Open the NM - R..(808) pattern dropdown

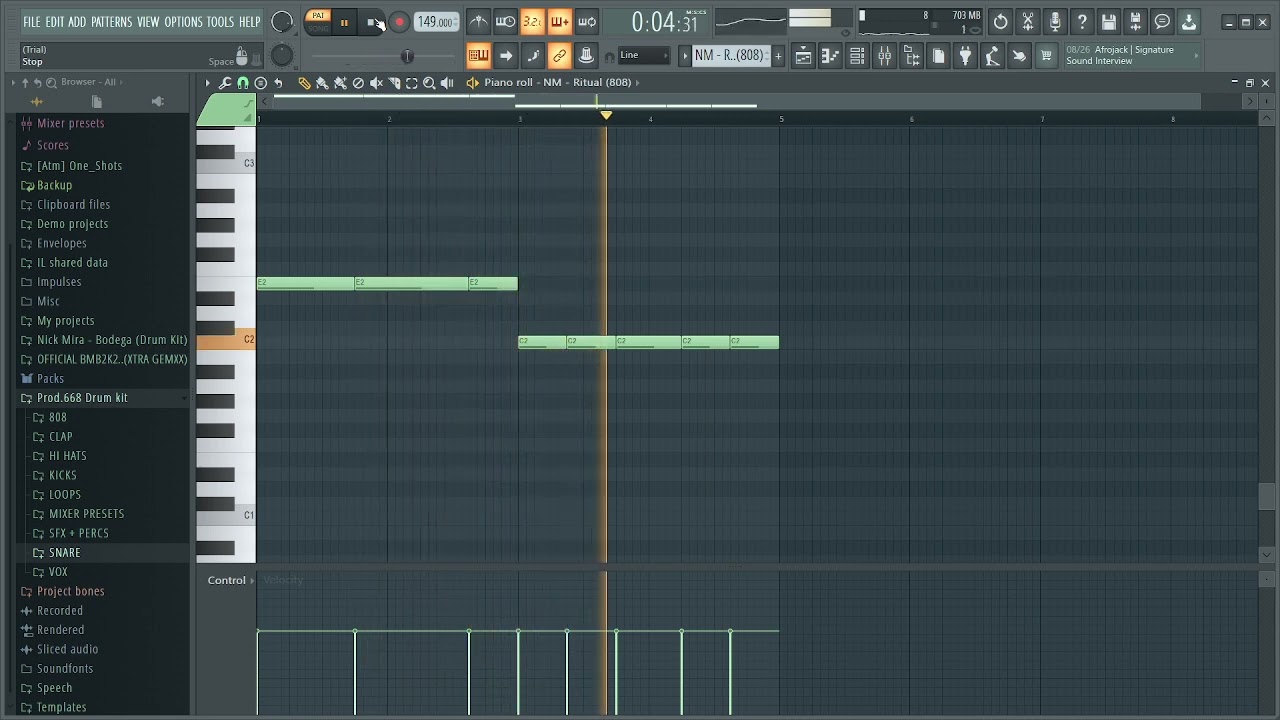(731, 56)
